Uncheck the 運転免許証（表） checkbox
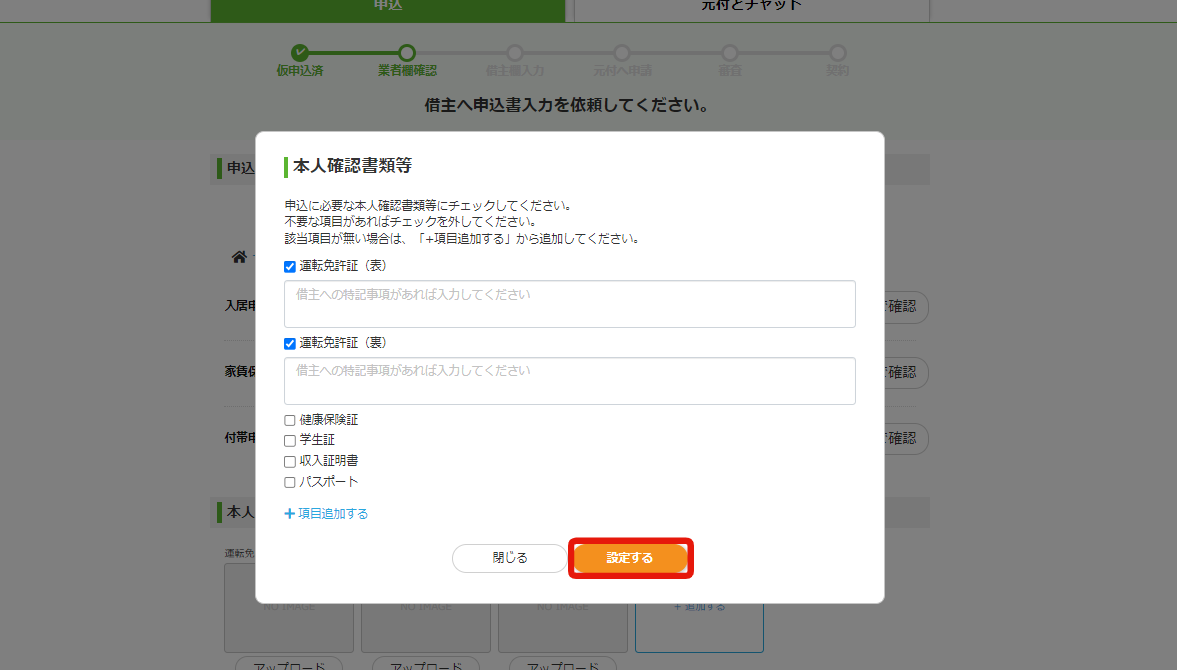1177x670 pixels. pos(290,266)
